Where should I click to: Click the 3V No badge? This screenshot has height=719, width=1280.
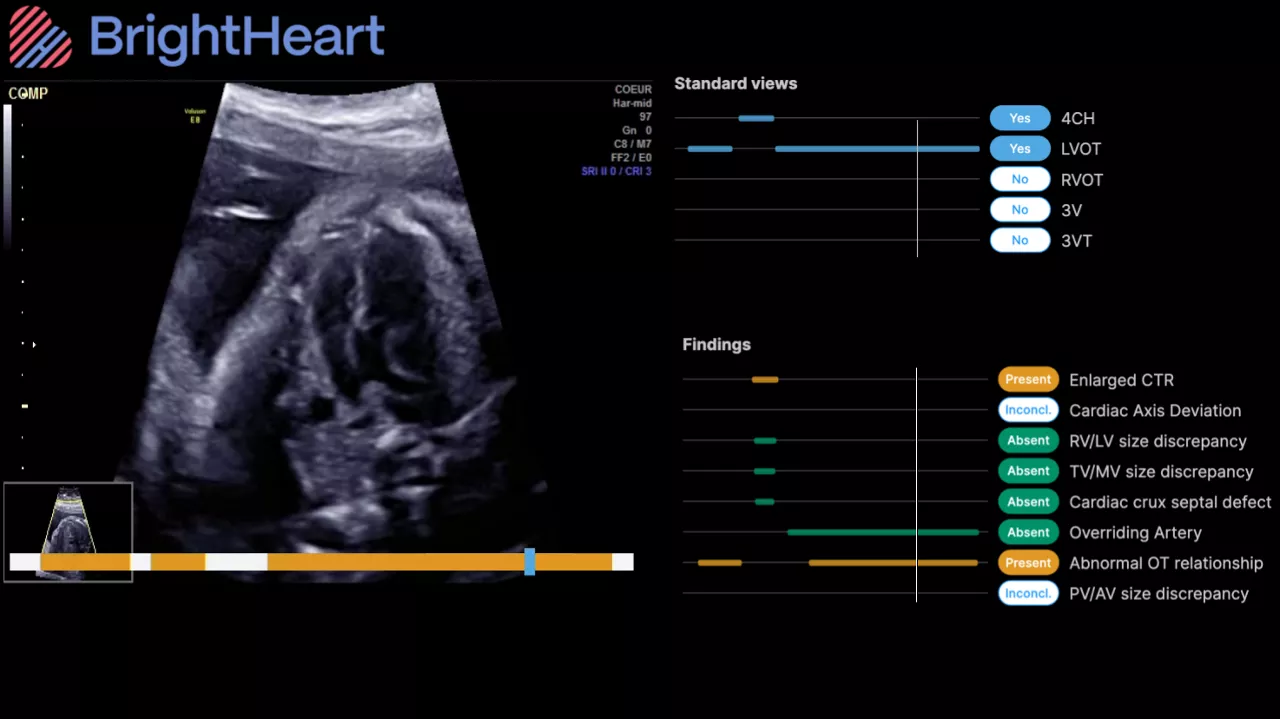1020,210
